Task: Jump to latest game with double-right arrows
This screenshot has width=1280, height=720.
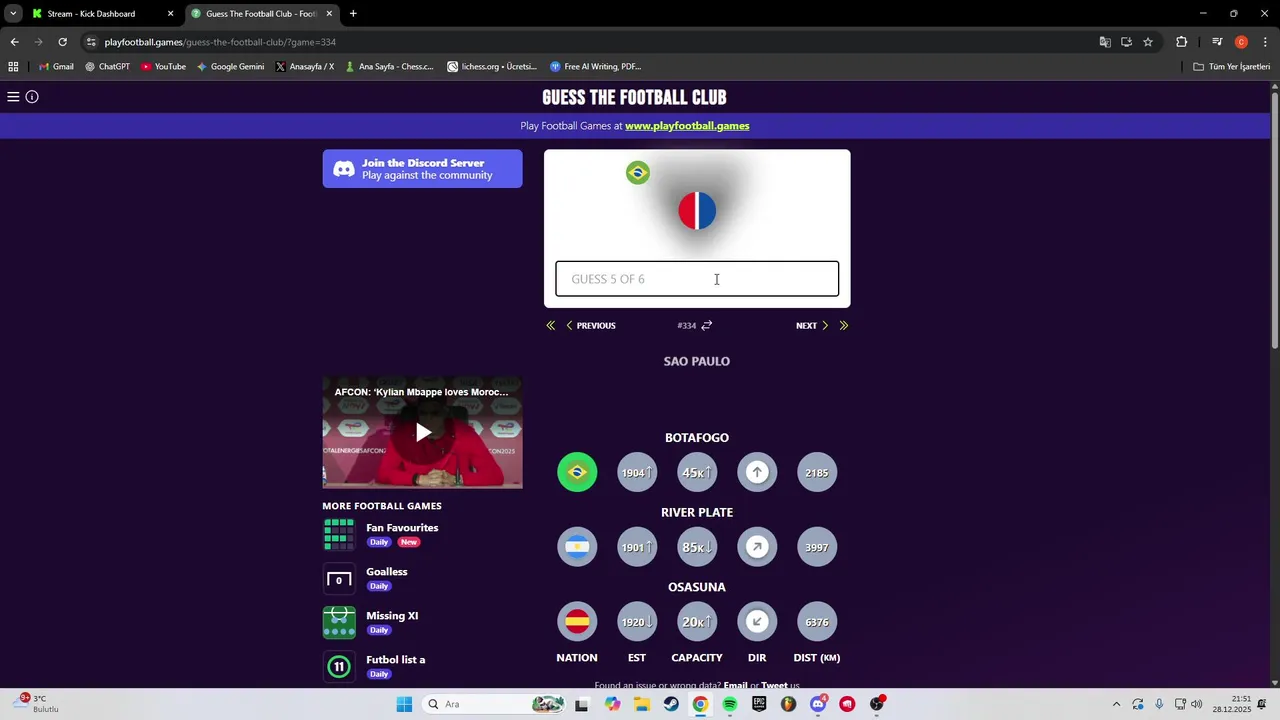Action: coord(844,326)
